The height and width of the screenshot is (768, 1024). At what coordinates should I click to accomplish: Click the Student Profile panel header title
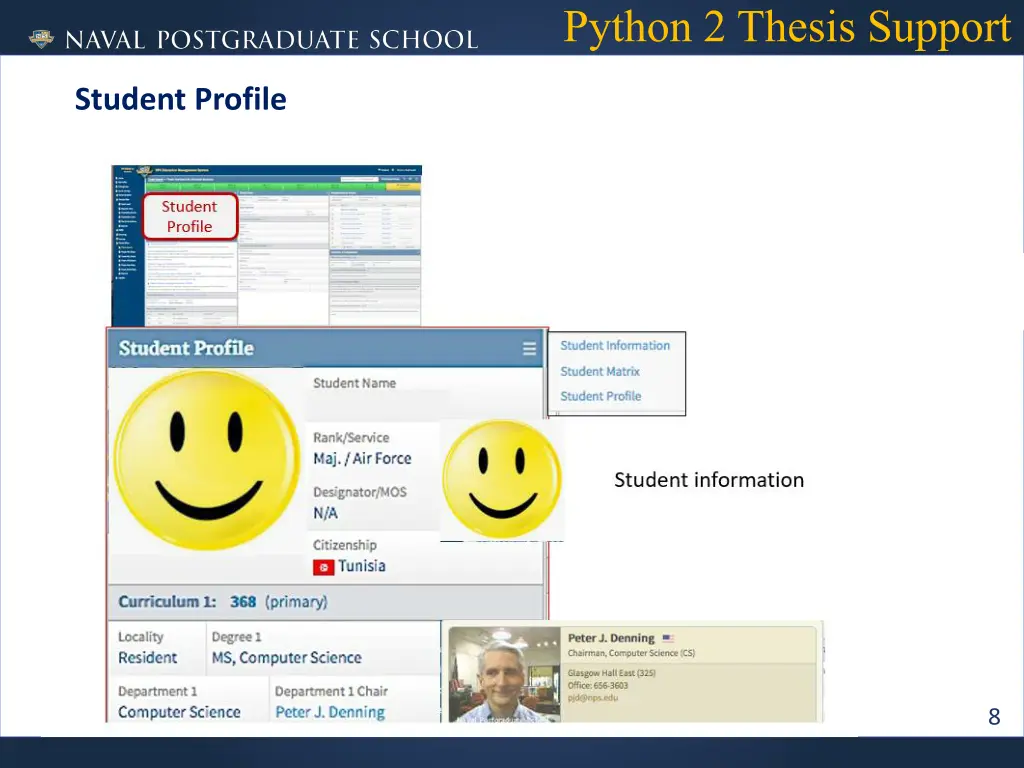(x=186, y=348)
